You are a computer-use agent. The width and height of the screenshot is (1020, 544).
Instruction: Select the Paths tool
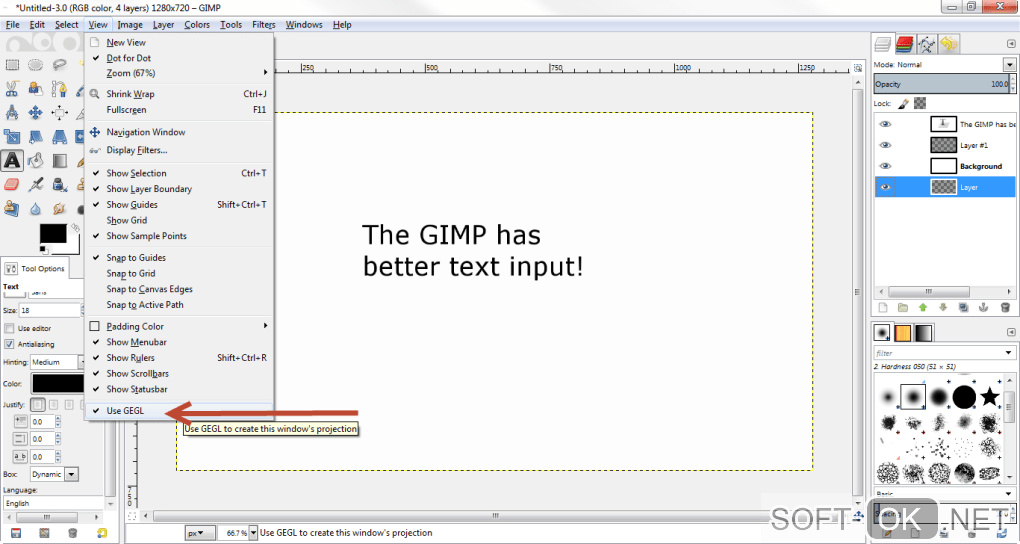coord(59,88)
